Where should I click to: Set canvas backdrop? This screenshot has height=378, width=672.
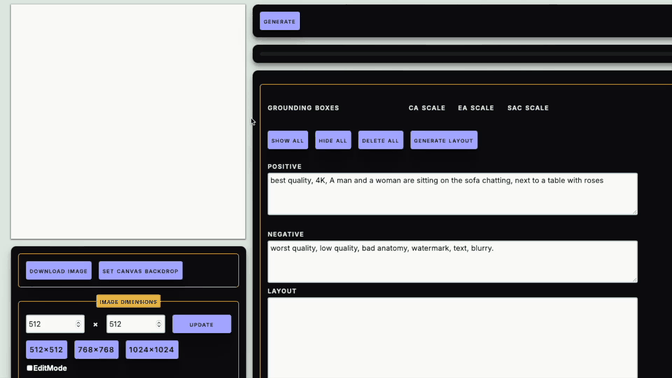point(141,271)
